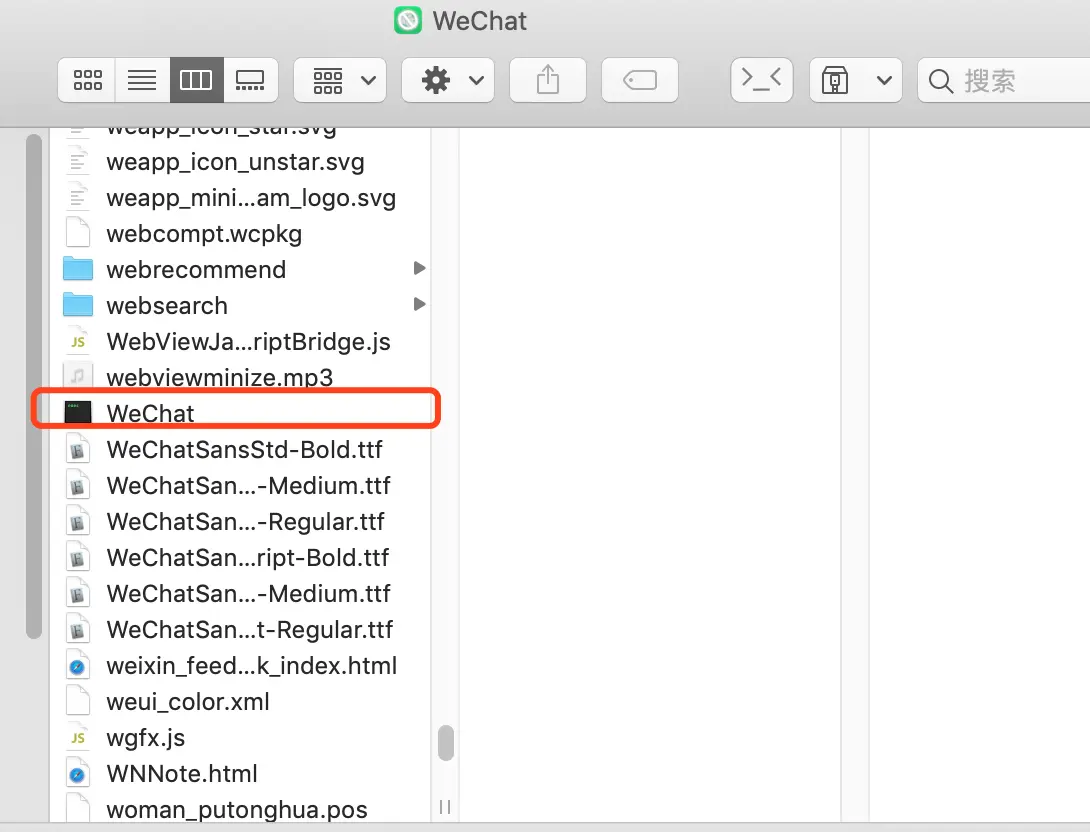
Task: Select WeChatSan...ript-Bold.ttf font file
Action: [247, 558]
